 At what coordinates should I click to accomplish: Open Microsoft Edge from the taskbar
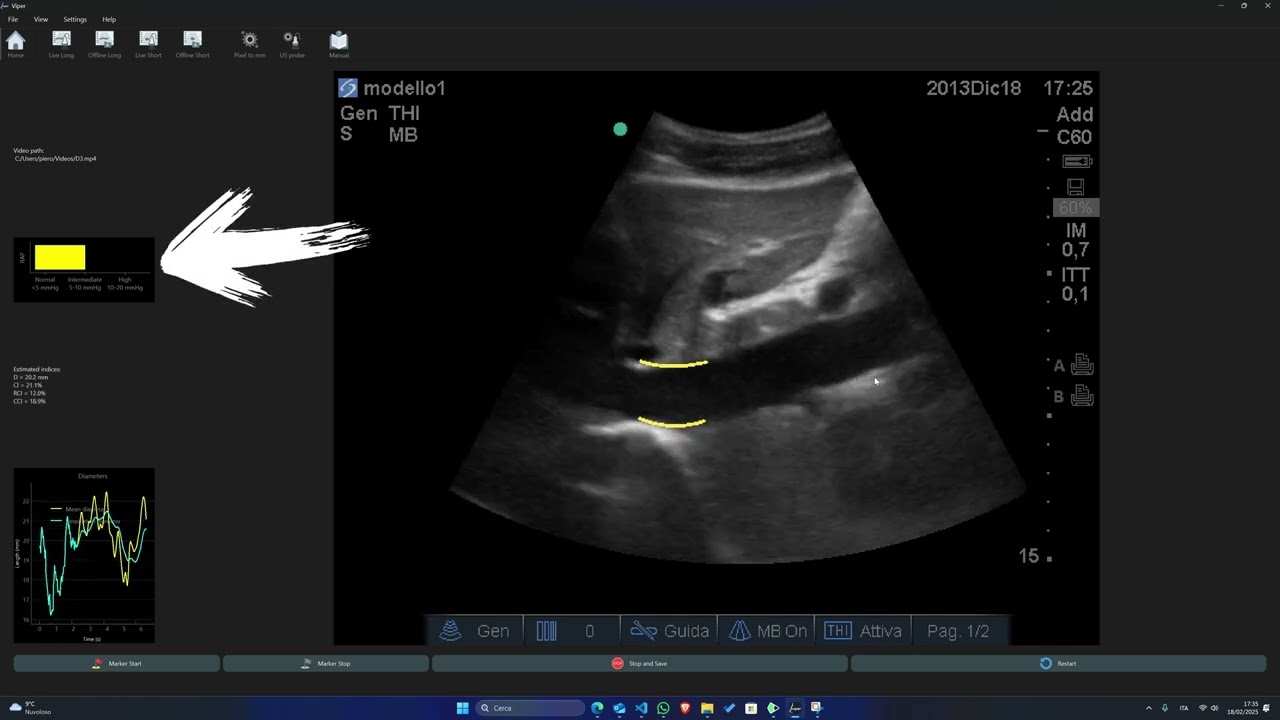click(x=597, y=708)
